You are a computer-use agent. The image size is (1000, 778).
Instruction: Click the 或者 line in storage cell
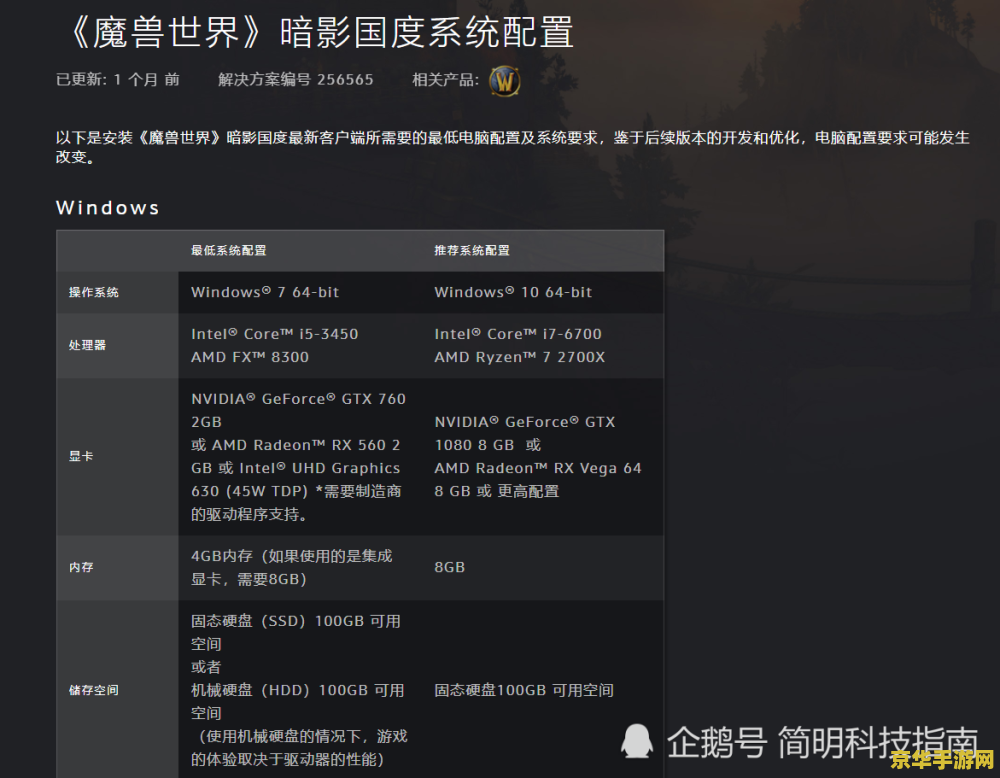click(x=206, y=667)
